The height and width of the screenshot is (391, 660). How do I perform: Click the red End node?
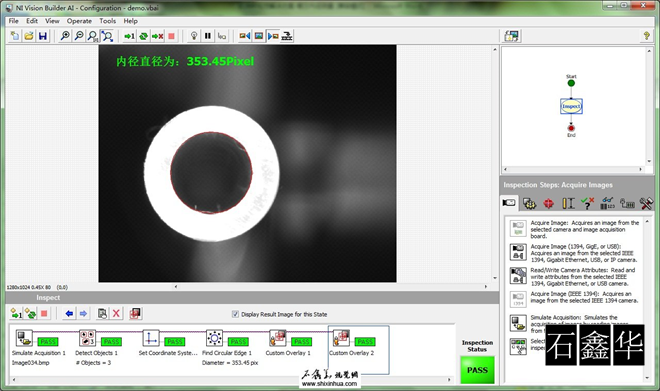[x=571, y=128]
